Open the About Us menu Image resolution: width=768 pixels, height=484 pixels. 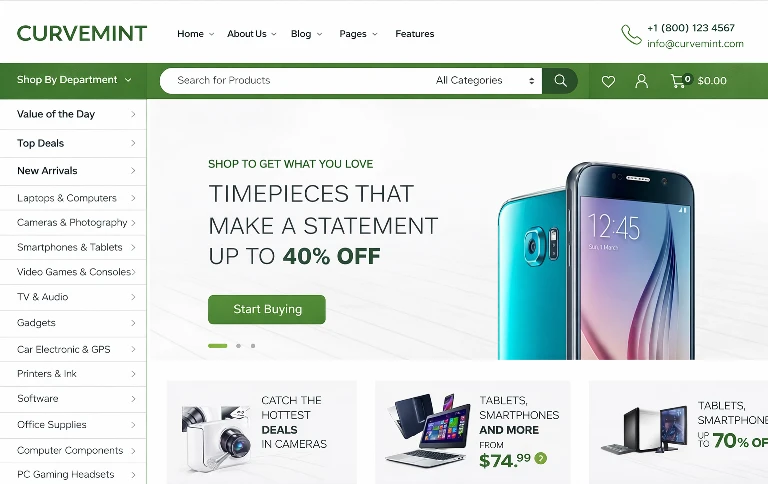252,34
